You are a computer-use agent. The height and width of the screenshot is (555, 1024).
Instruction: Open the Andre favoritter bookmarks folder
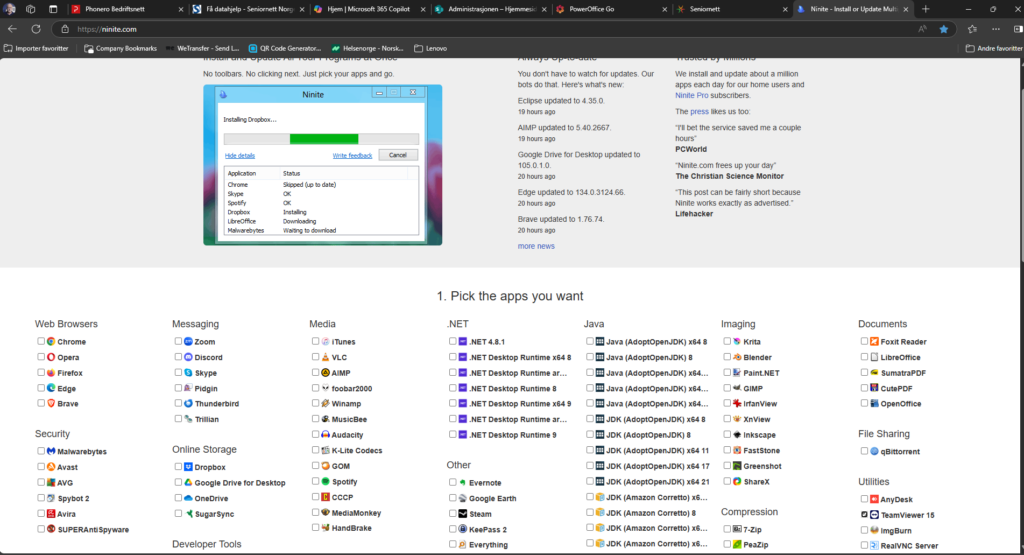(x=993, y=48)
